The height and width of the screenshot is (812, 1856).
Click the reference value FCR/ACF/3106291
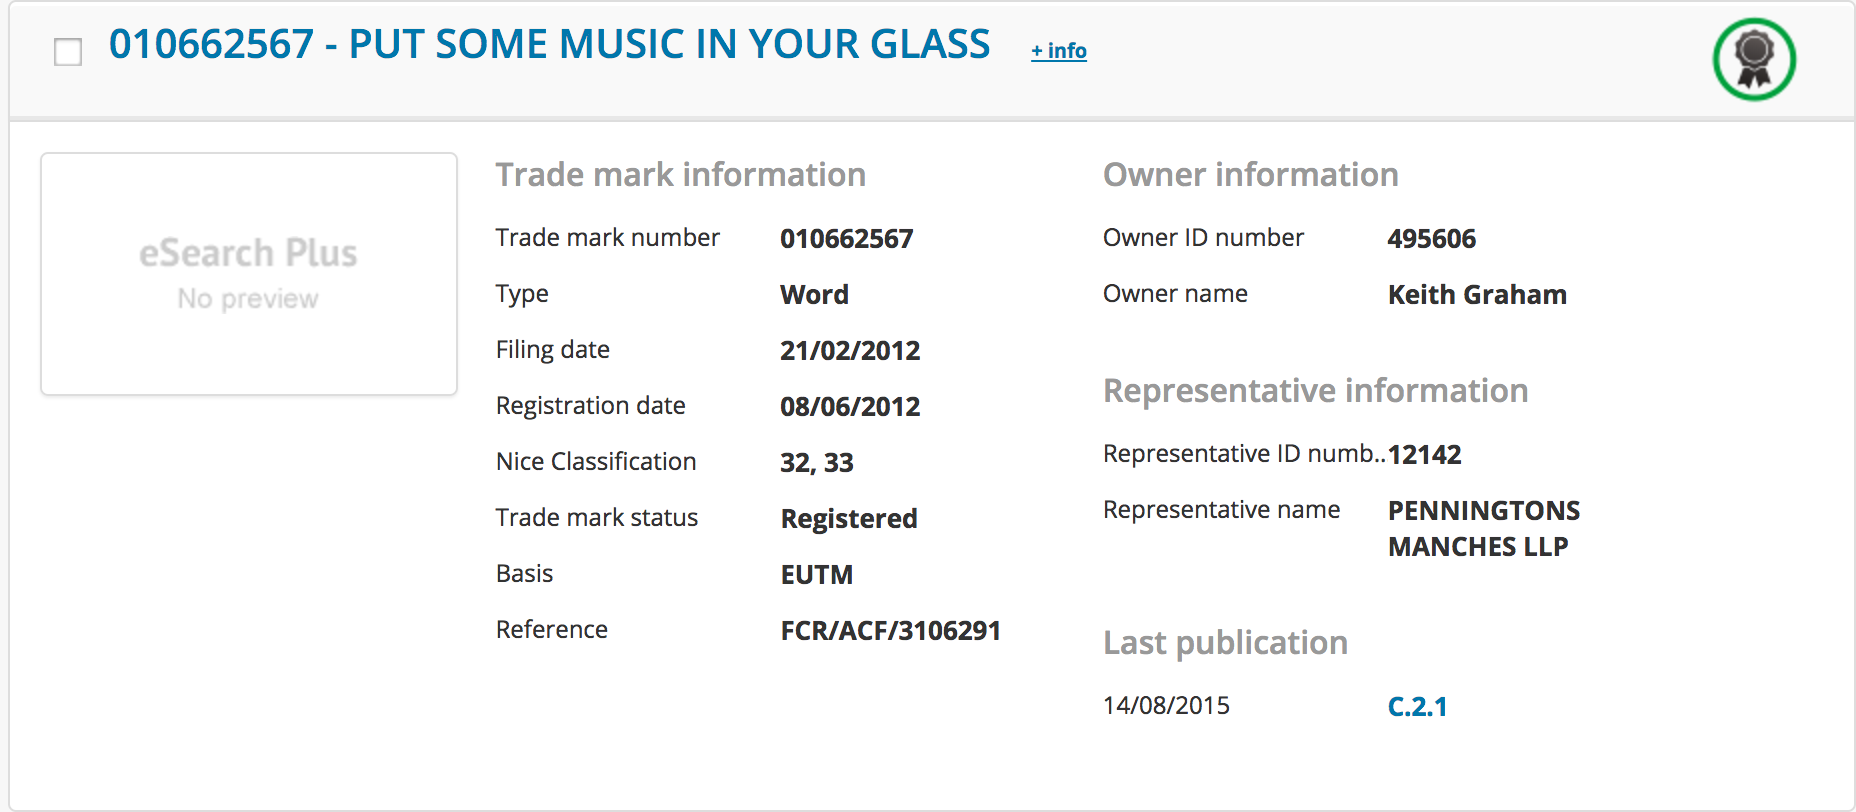890,631
